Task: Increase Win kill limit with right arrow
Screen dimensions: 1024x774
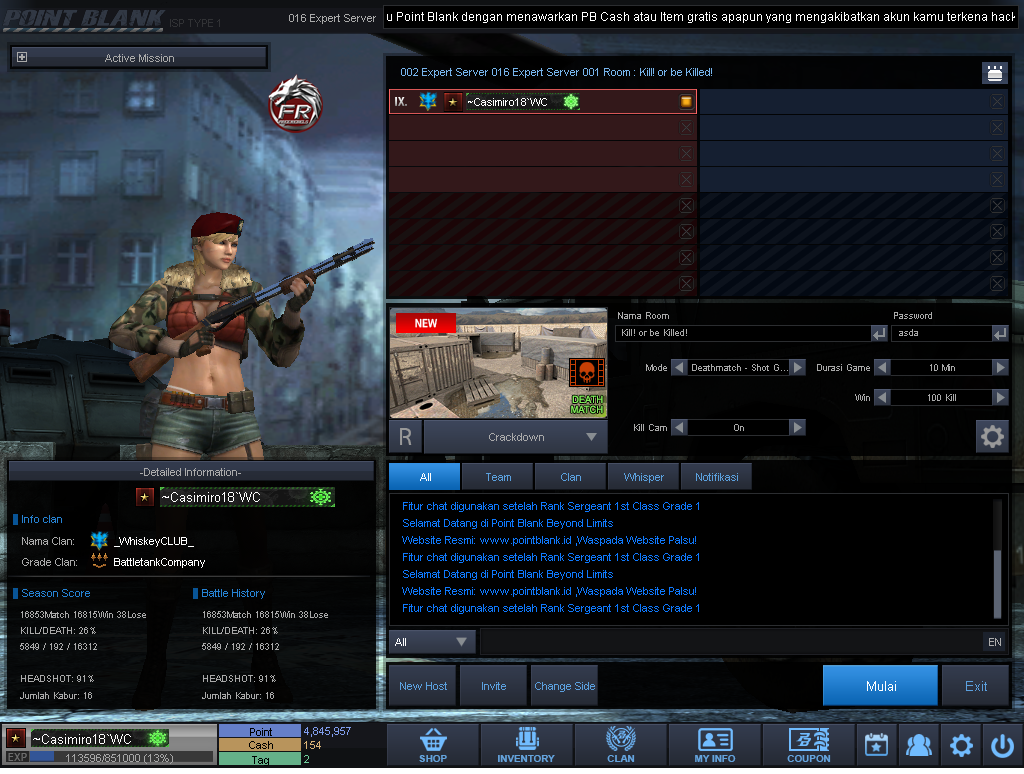Action: coord(1000,397)
